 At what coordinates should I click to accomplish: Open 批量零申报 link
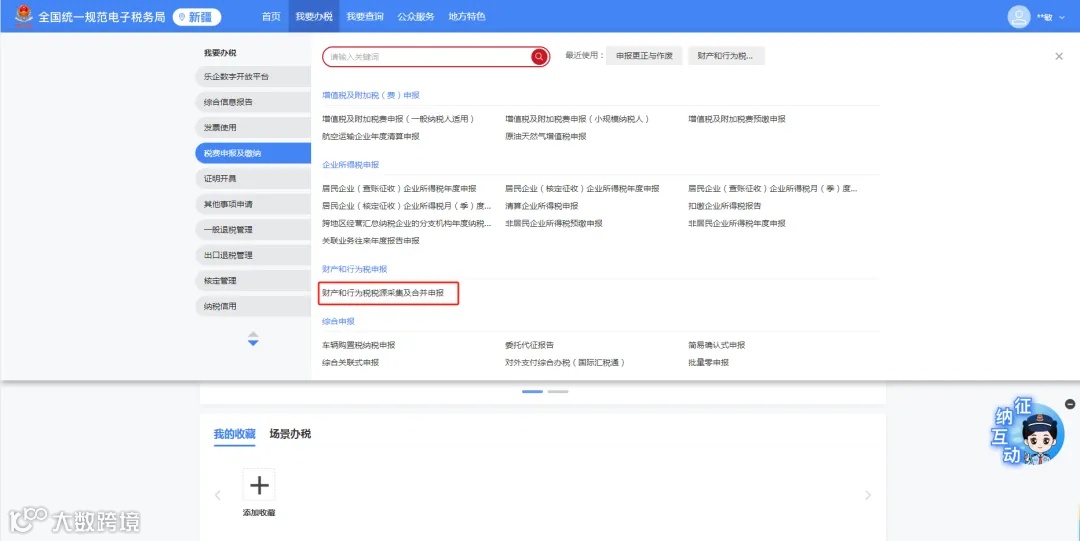(x=708, y=363)
